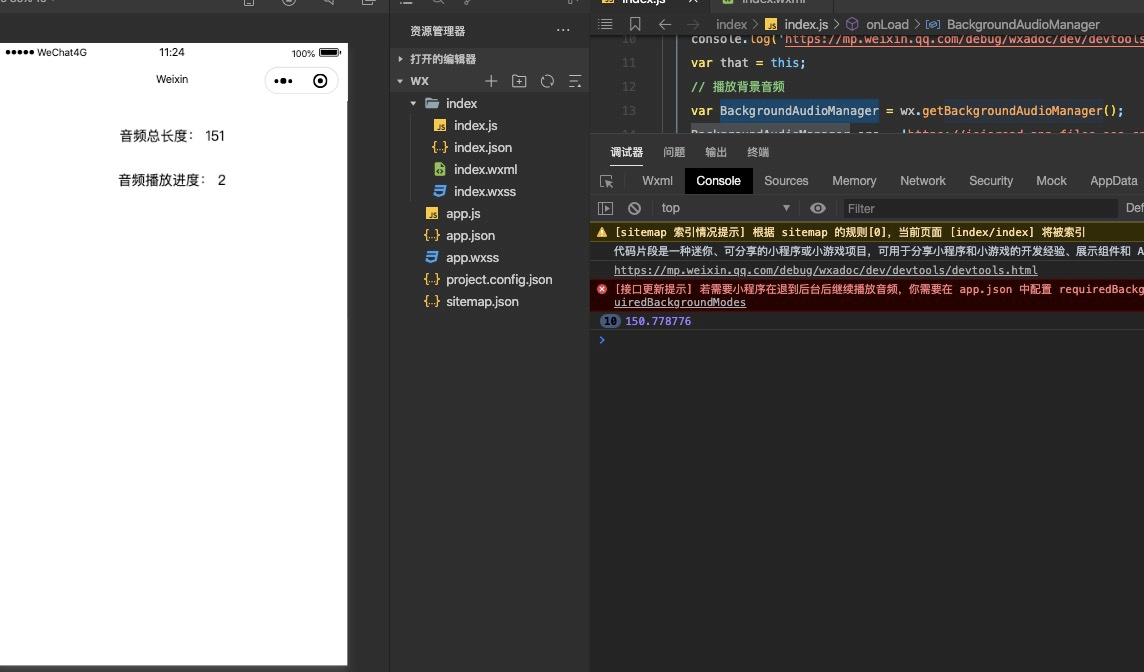Viewport: 1144px width, 672px height.
Task: Switch to the 调试器 panel tab
Action: [627, 152]
